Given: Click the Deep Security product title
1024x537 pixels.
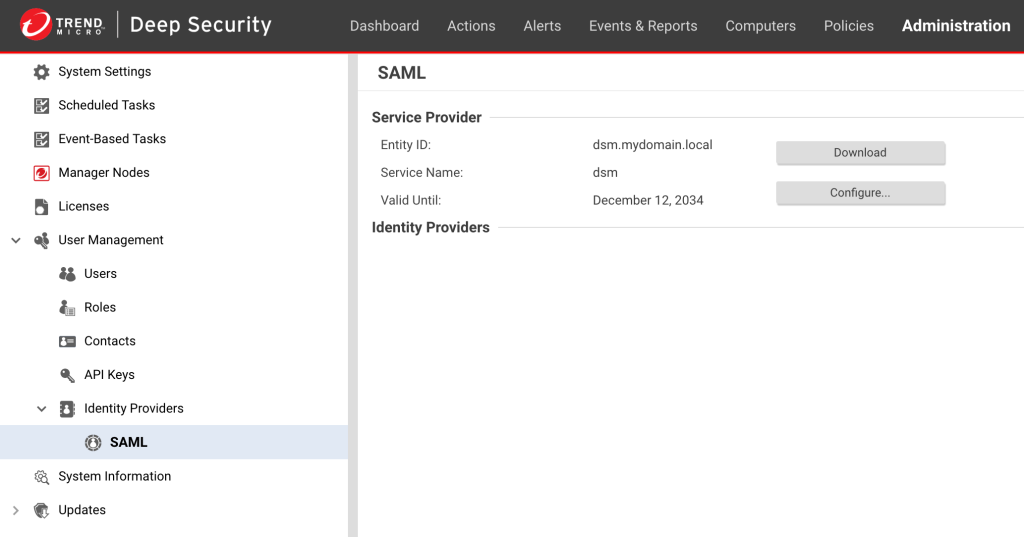Looking at the screenshot, I should pyautogui.click(x=200, y=25).
